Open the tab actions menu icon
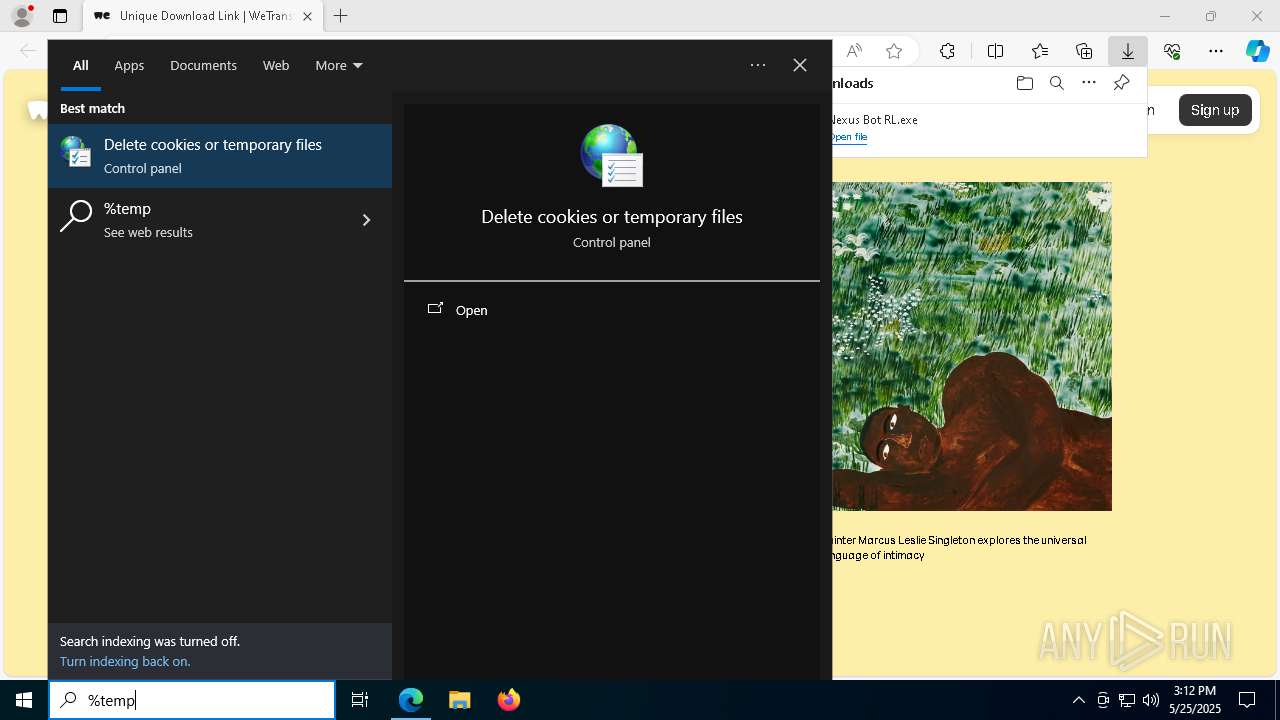This screenshot has width=1280, height=720. (x=60, y=16)
